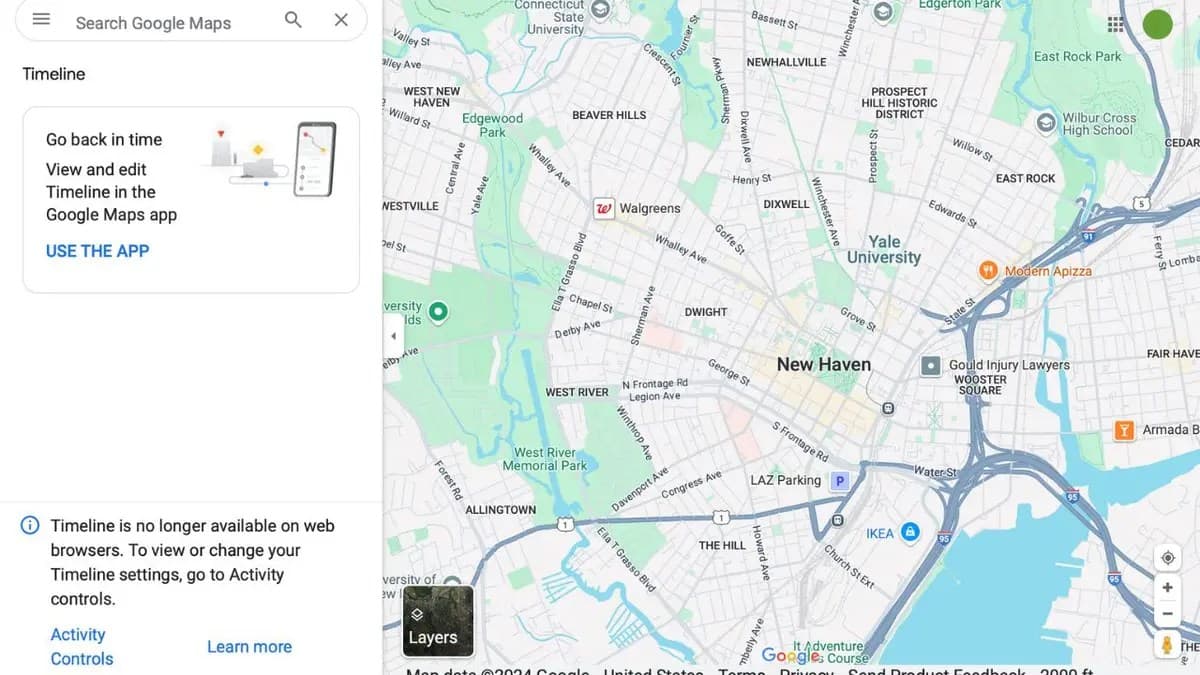Open the search magnifier icon
Image resolution: width=1200 pixels, height=675 pixels.
click(x=292, y=19)
